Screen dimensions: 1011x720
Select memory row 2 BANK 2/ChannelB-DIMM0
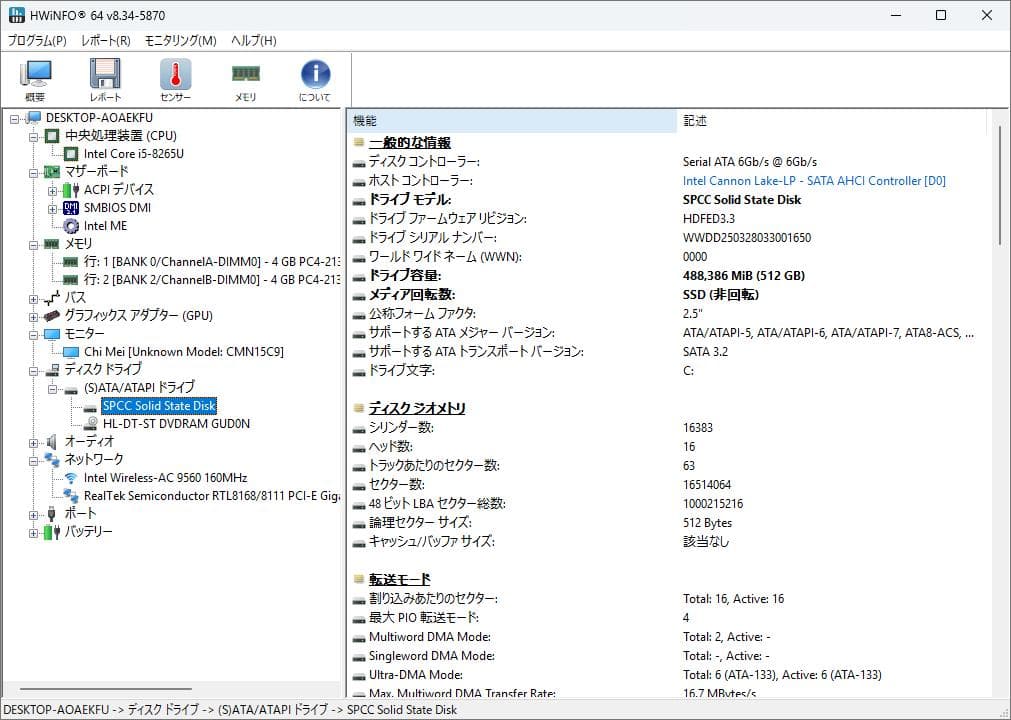(x=211, y=280)
